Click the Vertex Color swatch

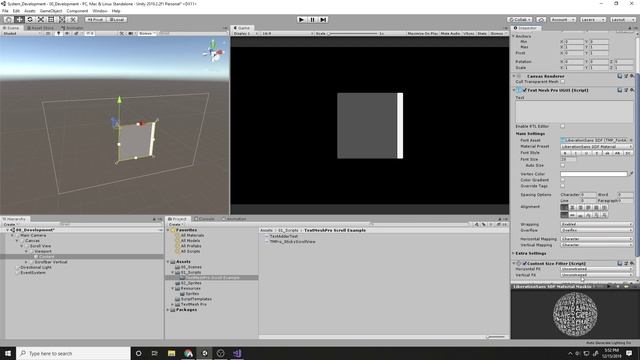point(594,174)
